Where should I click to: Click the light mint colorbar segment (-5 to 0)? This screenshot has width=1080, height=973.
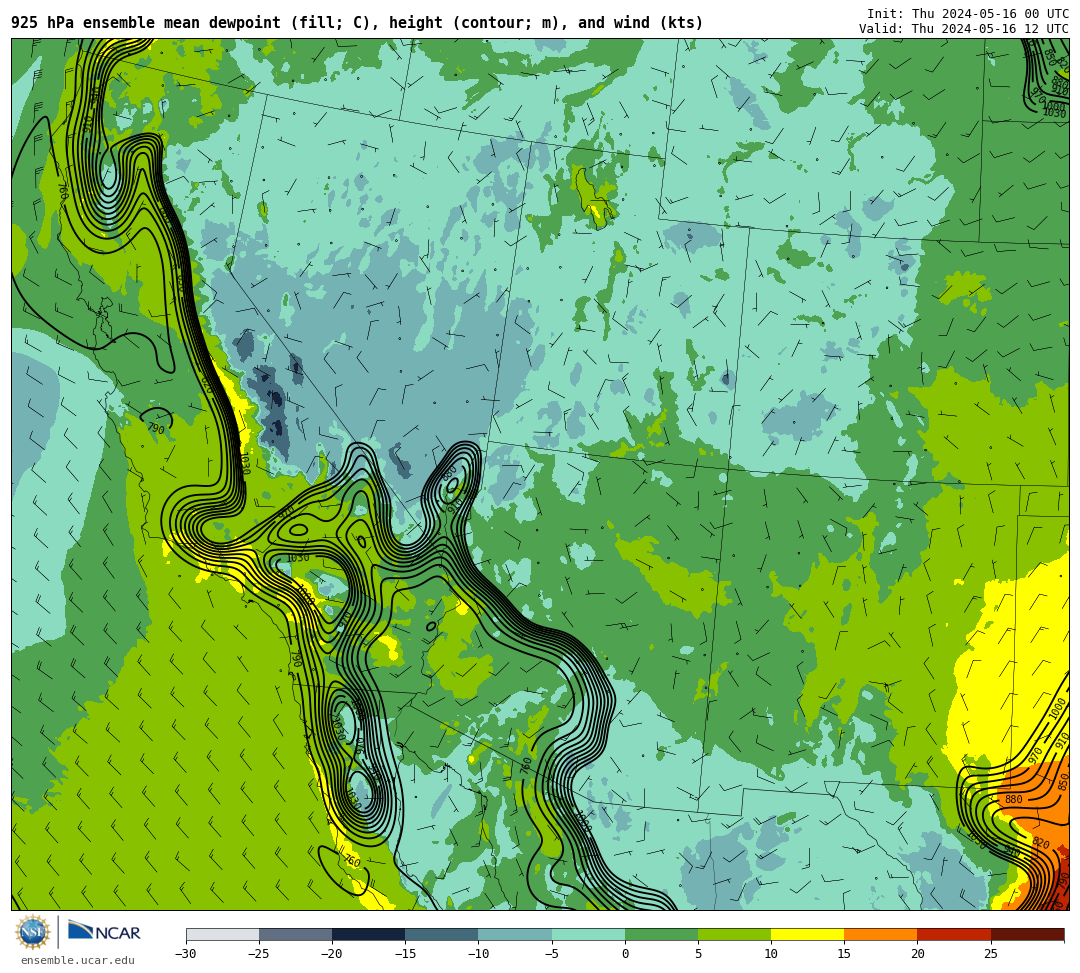coord(588,934)
